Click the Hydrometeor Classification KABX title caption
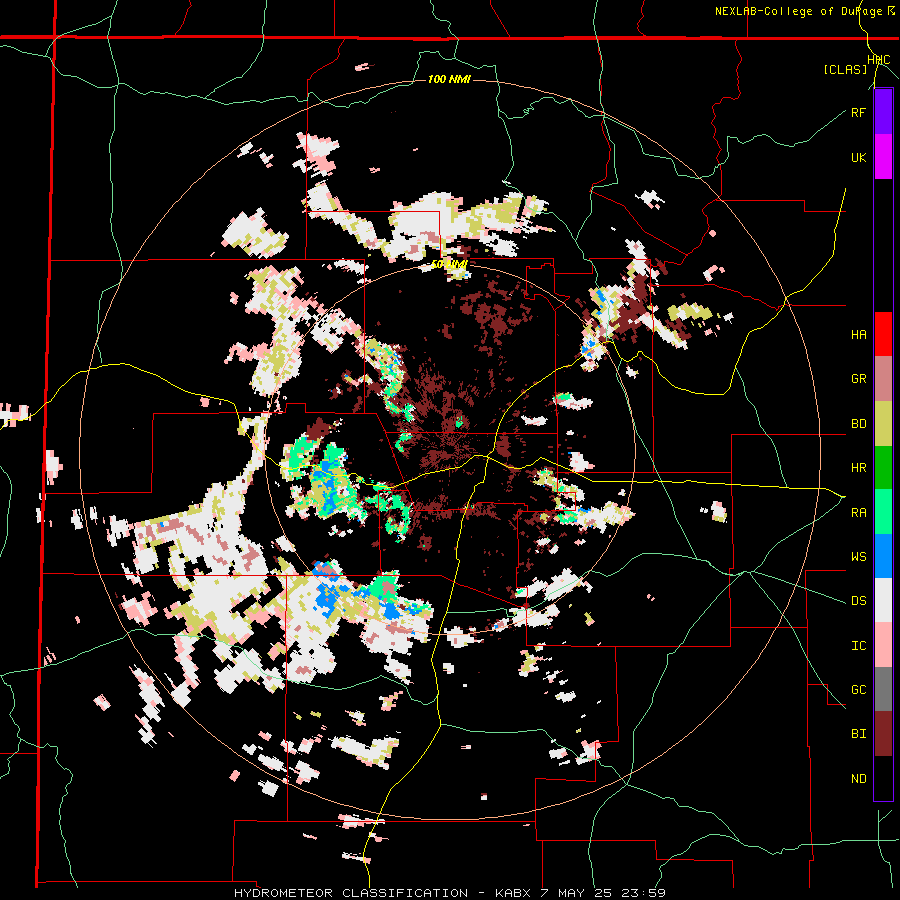Screen dimensions: 900x900 coord(449,893)
